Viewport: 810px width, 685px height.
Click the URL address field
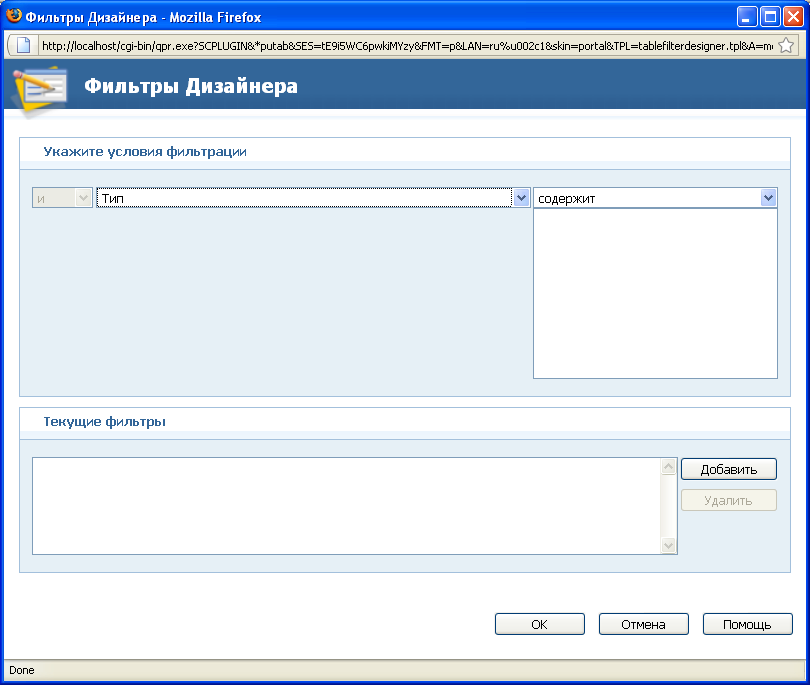[x=407, y=45]
